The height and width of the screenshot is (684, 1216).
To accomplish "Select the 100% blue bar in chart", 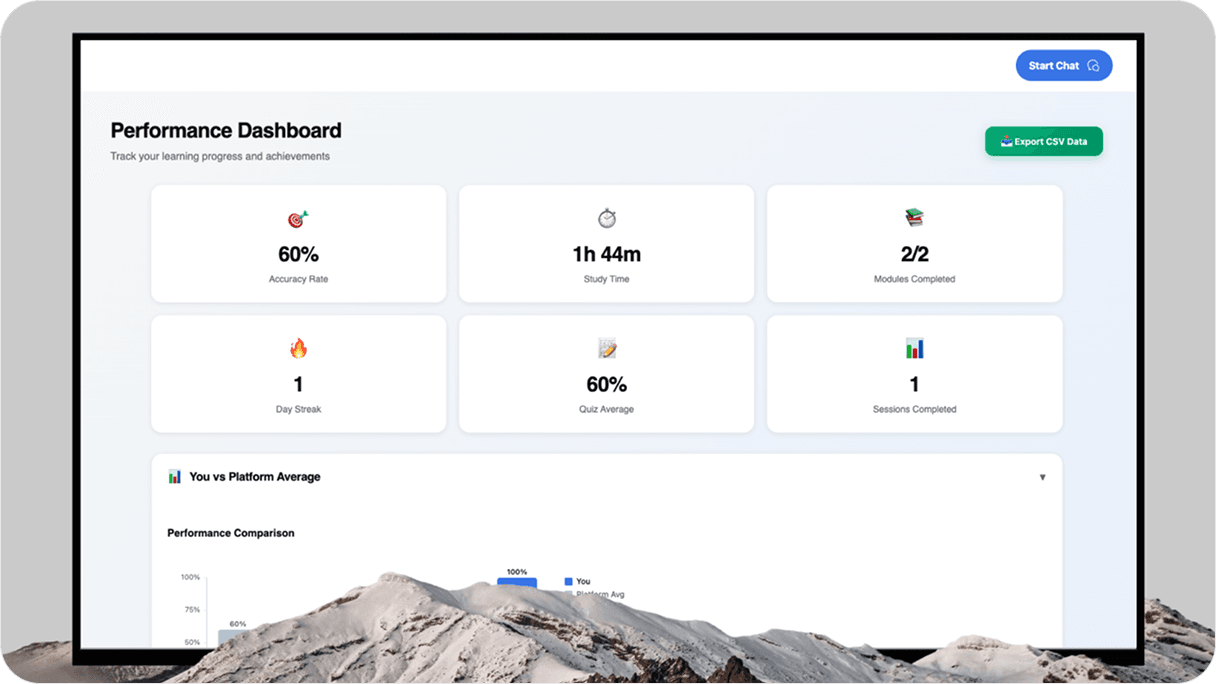I will click(517, 582).
